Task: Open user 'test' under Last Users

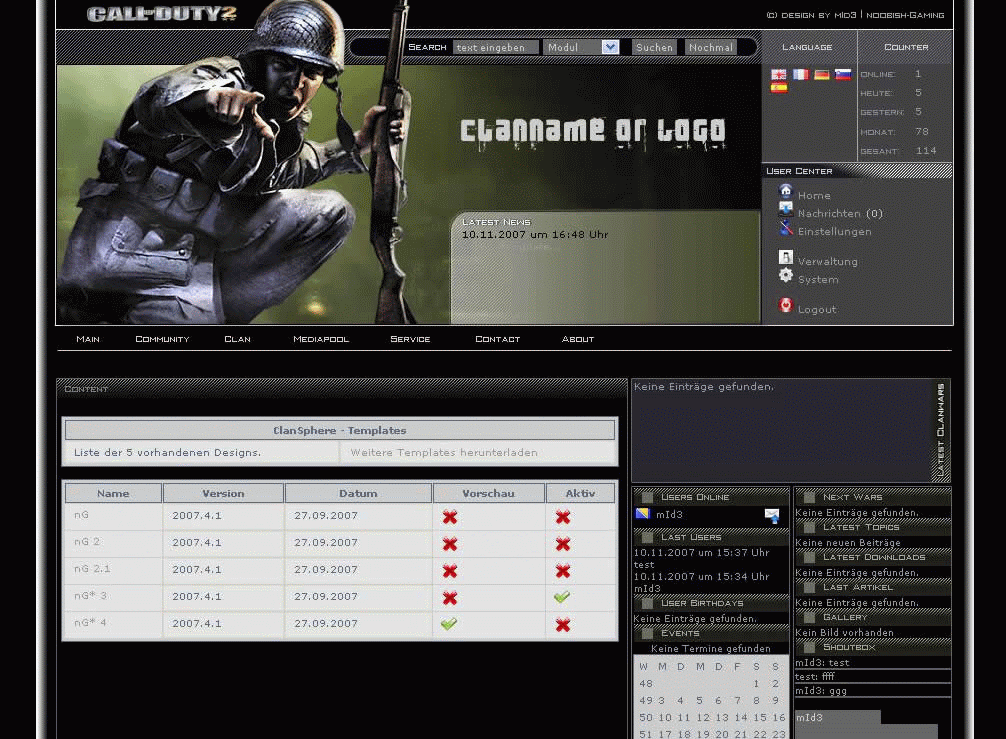Action: coord(644,565)
